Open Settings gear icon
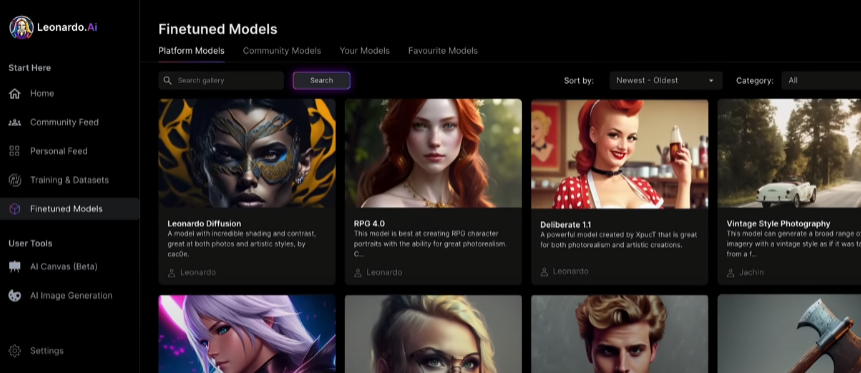The height and width of the screenshot is (373, 861). point(15,350)
